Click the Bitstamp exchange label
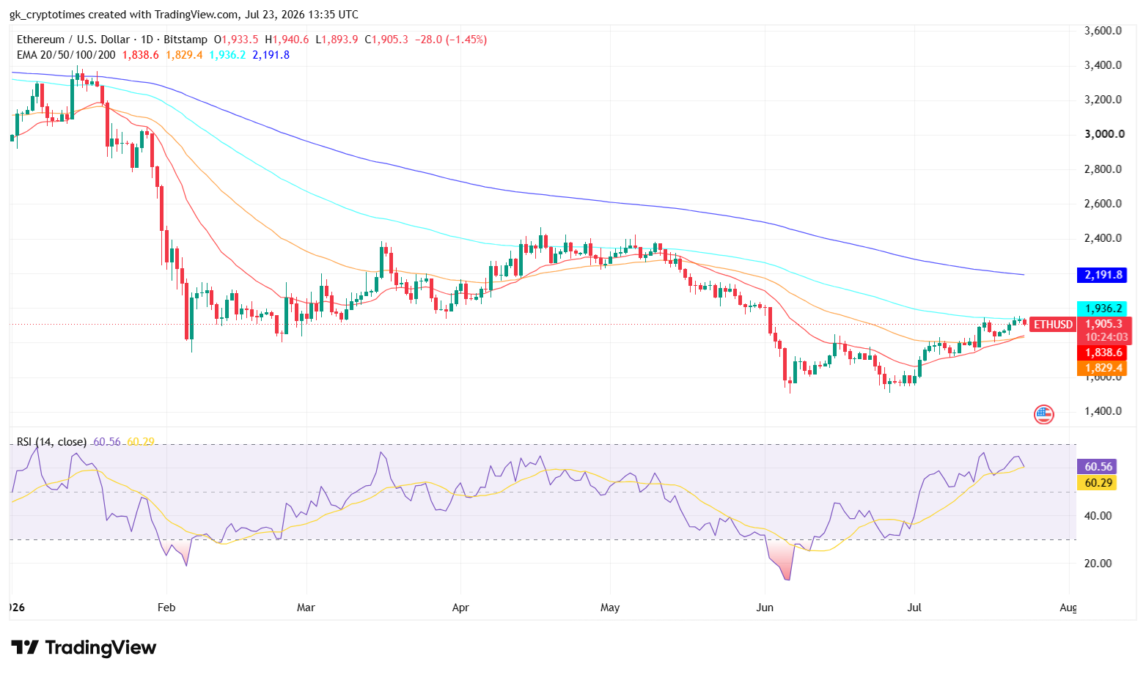The image size is (1146, 675). tap(186, 39)
